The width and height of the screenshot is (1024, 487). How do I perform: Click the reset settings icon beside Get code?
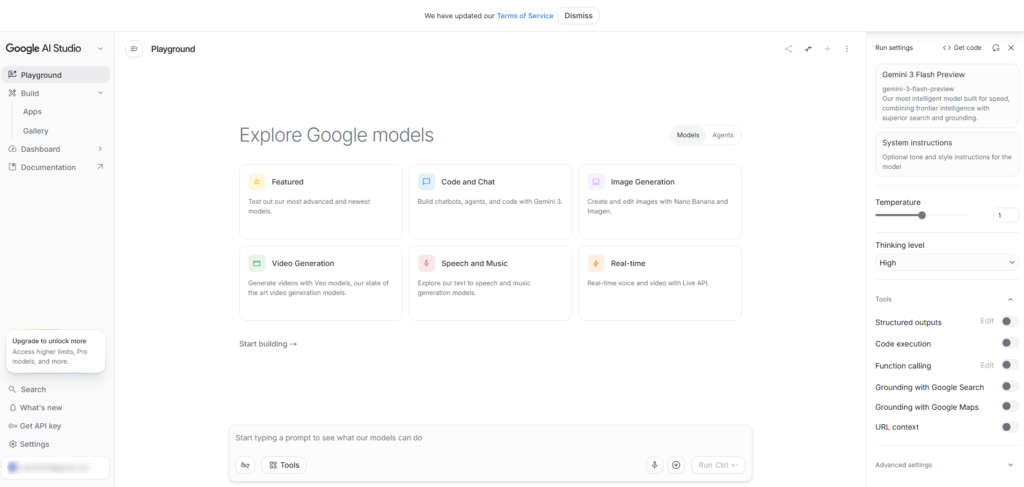(x=995, y=48)
